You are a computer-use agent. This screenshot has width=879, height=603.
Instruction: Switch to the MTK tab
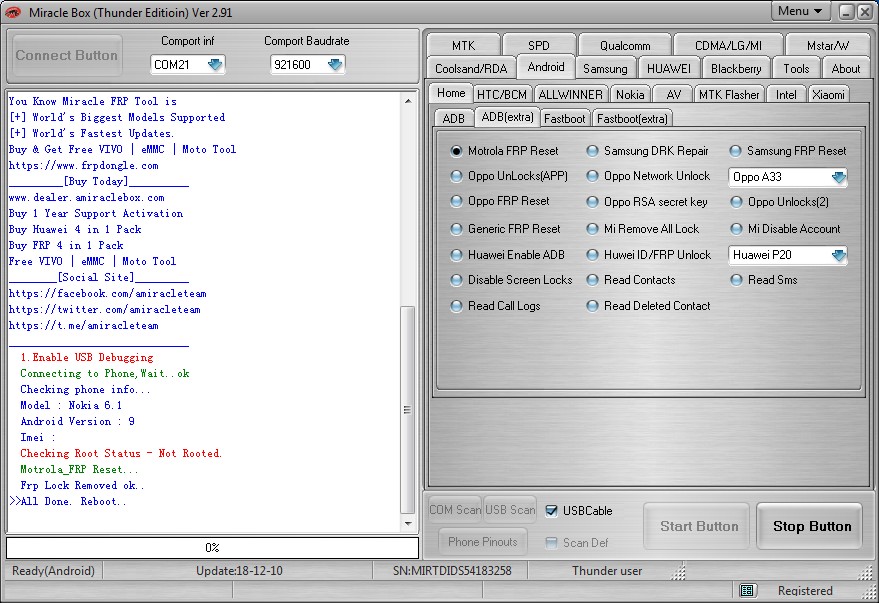(463, 45)
